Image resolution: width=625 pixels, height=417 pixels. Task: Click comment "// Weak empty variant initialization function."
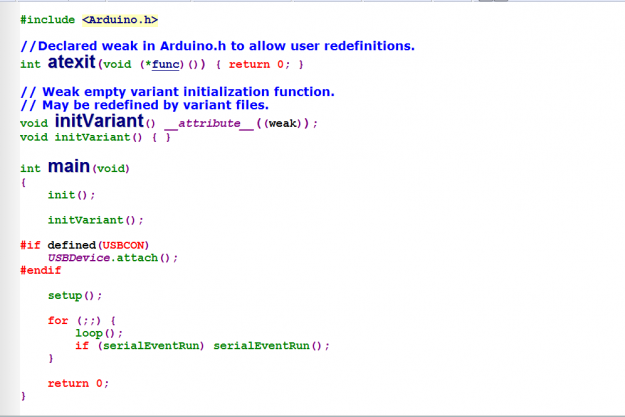click(177, 92)
